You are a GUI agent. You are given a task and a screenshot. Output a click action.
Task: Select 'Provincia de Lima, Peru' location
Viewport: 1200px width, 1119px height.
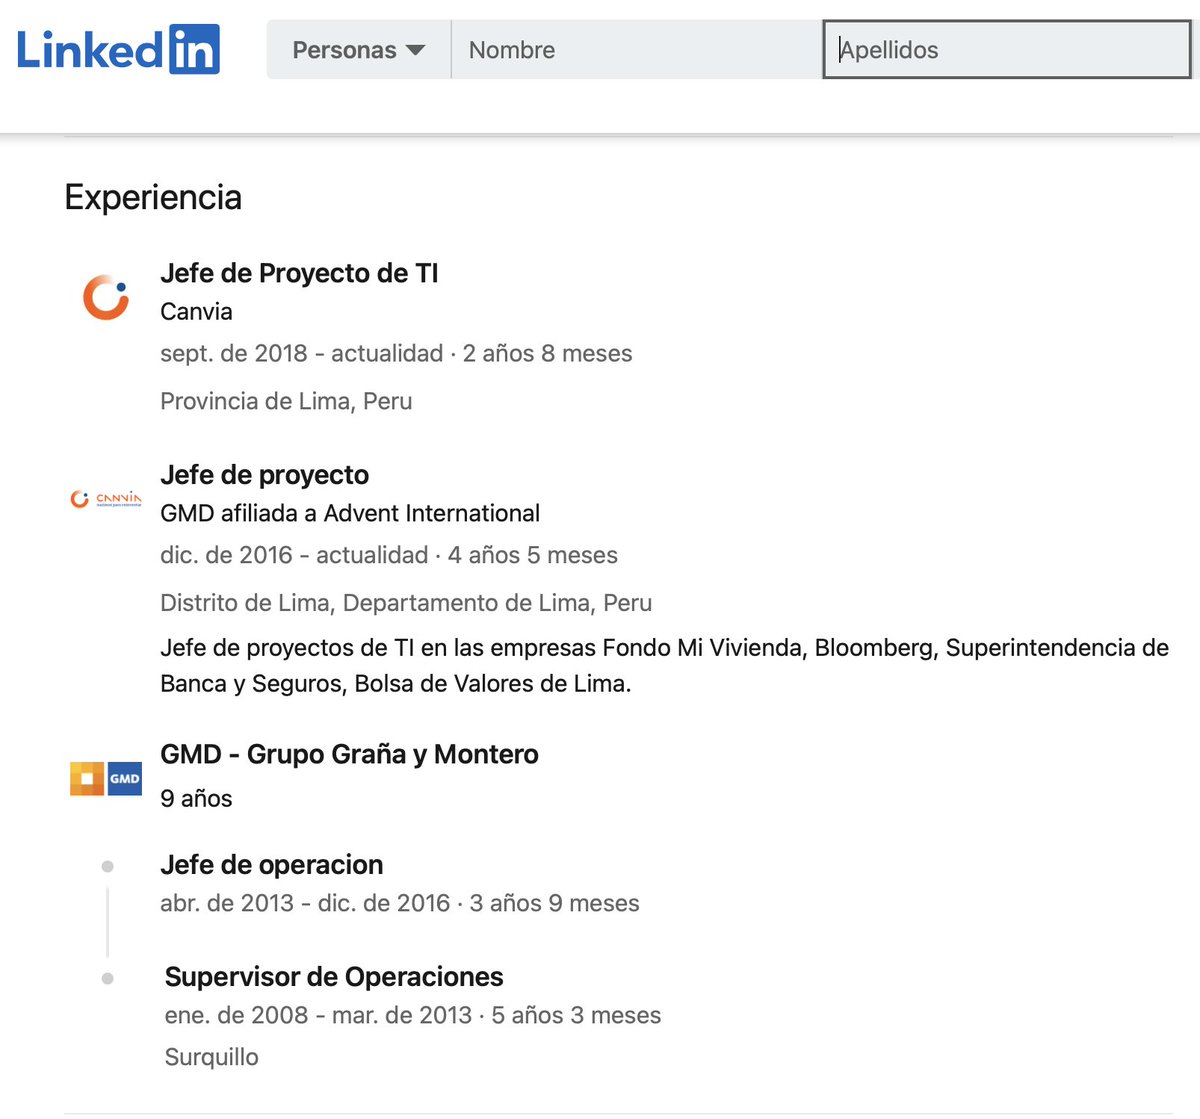pyautogui.click(x=286, y=401)
